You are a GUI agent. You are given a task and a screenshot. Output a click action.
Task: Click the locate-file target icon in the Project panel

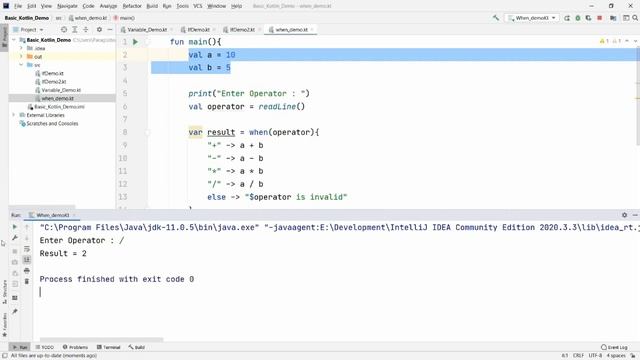tap(64, 29)
